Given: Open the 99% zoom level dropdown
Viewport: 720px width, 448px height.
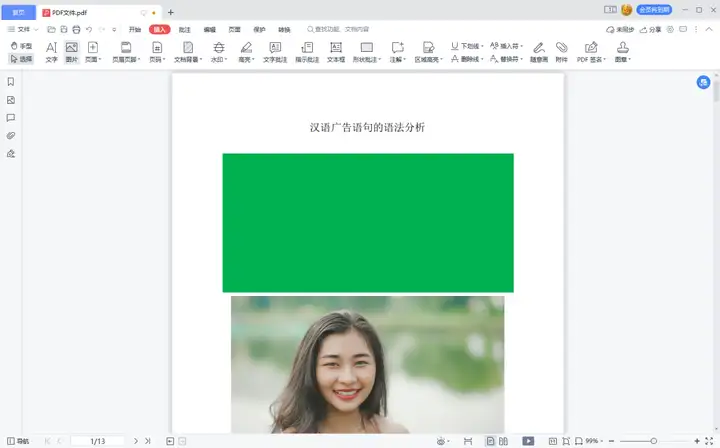Looking at the screenshot, I should coord(594,441).
